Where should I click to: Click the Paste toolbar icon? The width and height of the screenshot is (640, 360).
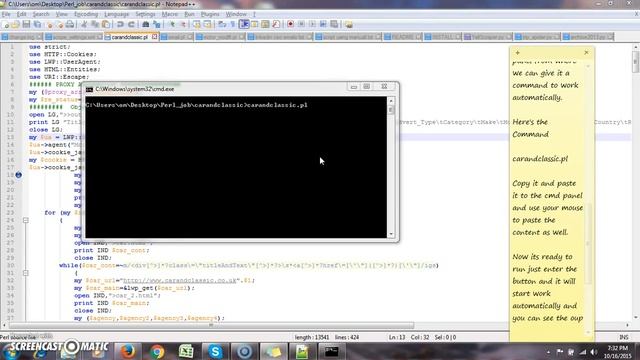pyautogui.click(x=106, y=24)
